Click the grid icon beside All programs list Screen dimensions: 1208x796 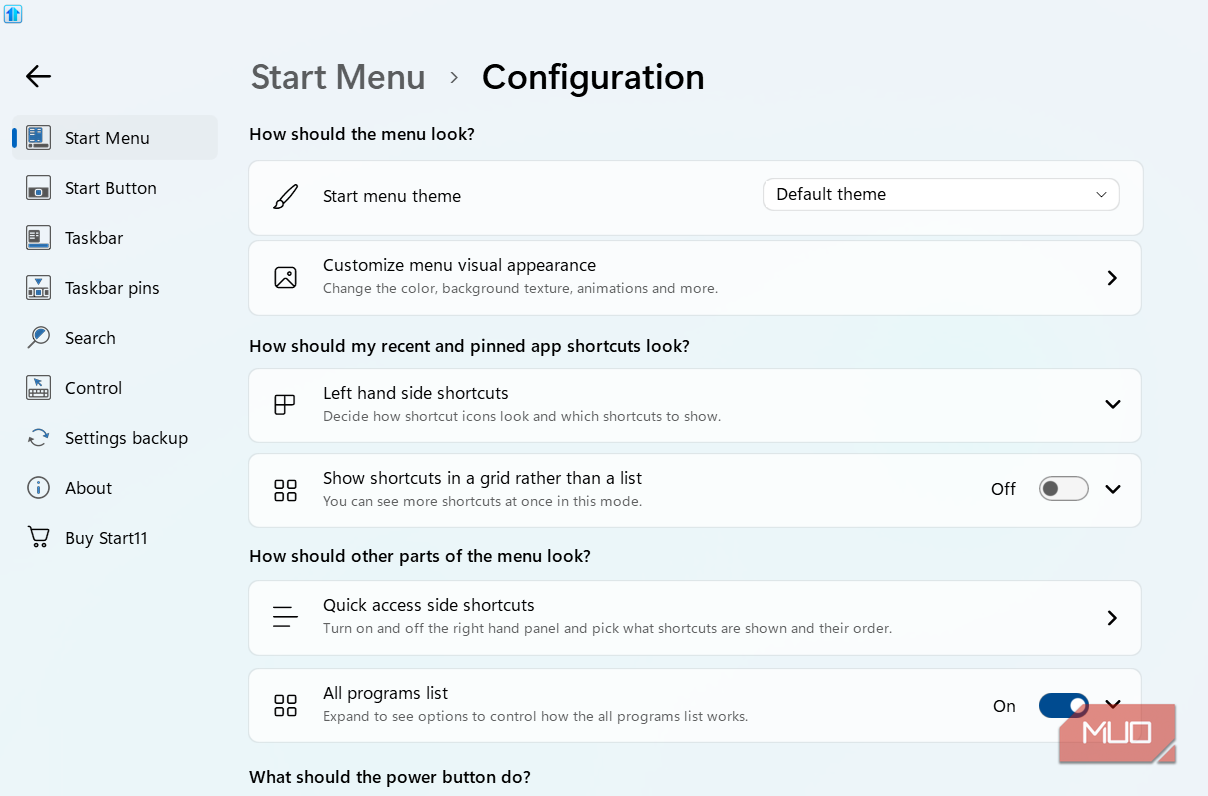coord(285,706)
